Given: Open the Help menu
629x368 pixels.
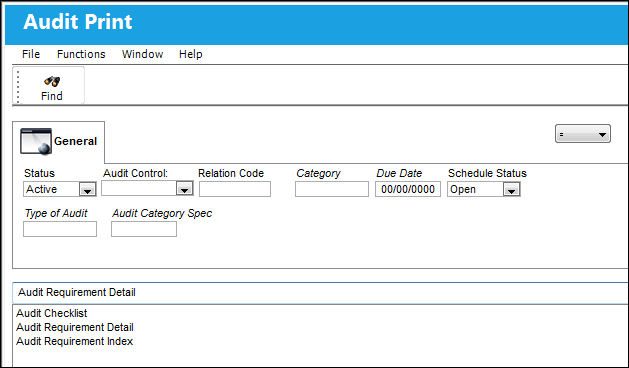Looking at the screenshot, I should pos(191,54).
